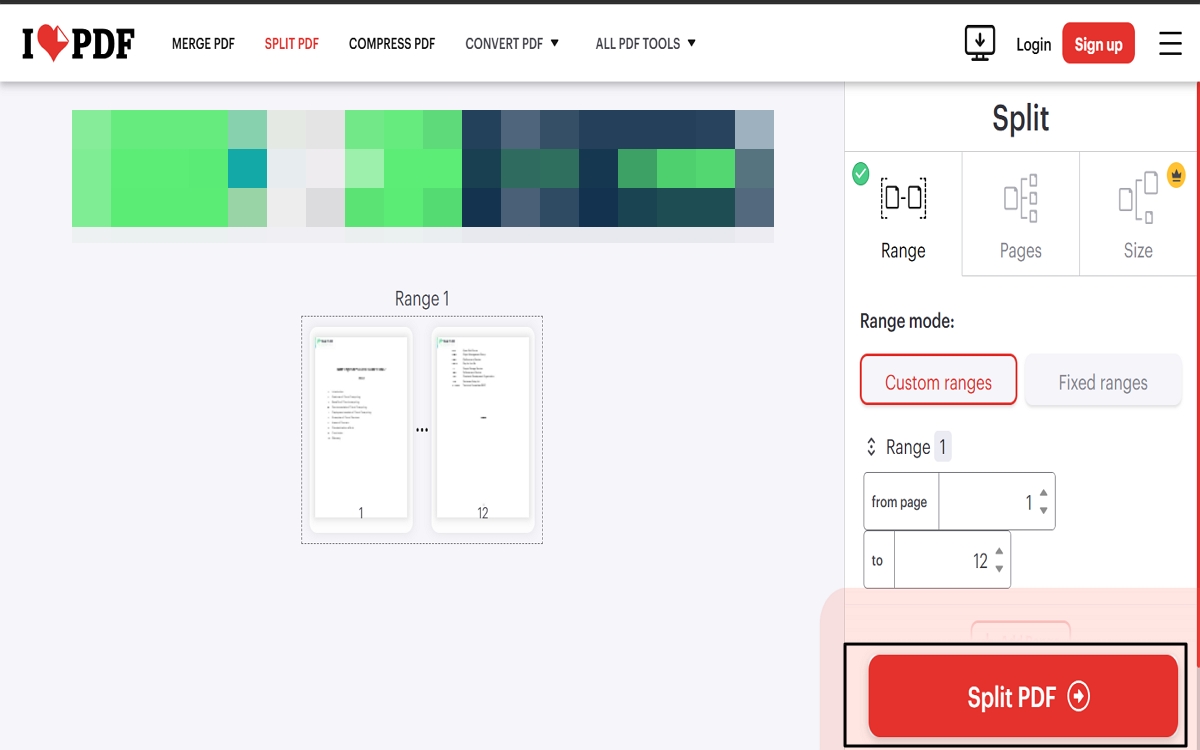Open the CONVERT PDF dropdown
This screenshot has height=750, width=1200.
(512, 43)
